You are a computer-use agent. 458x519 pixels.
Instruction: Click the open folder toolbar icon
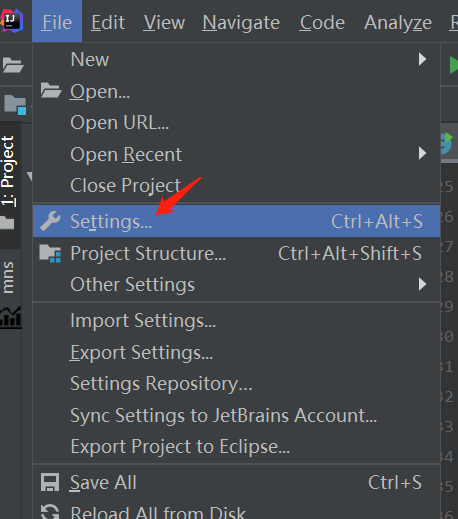13,65
